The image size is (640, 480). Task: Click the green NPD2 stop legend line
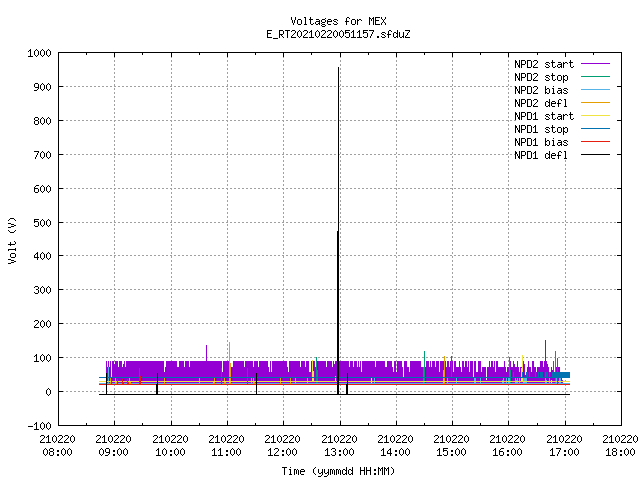tap(596, 76)
